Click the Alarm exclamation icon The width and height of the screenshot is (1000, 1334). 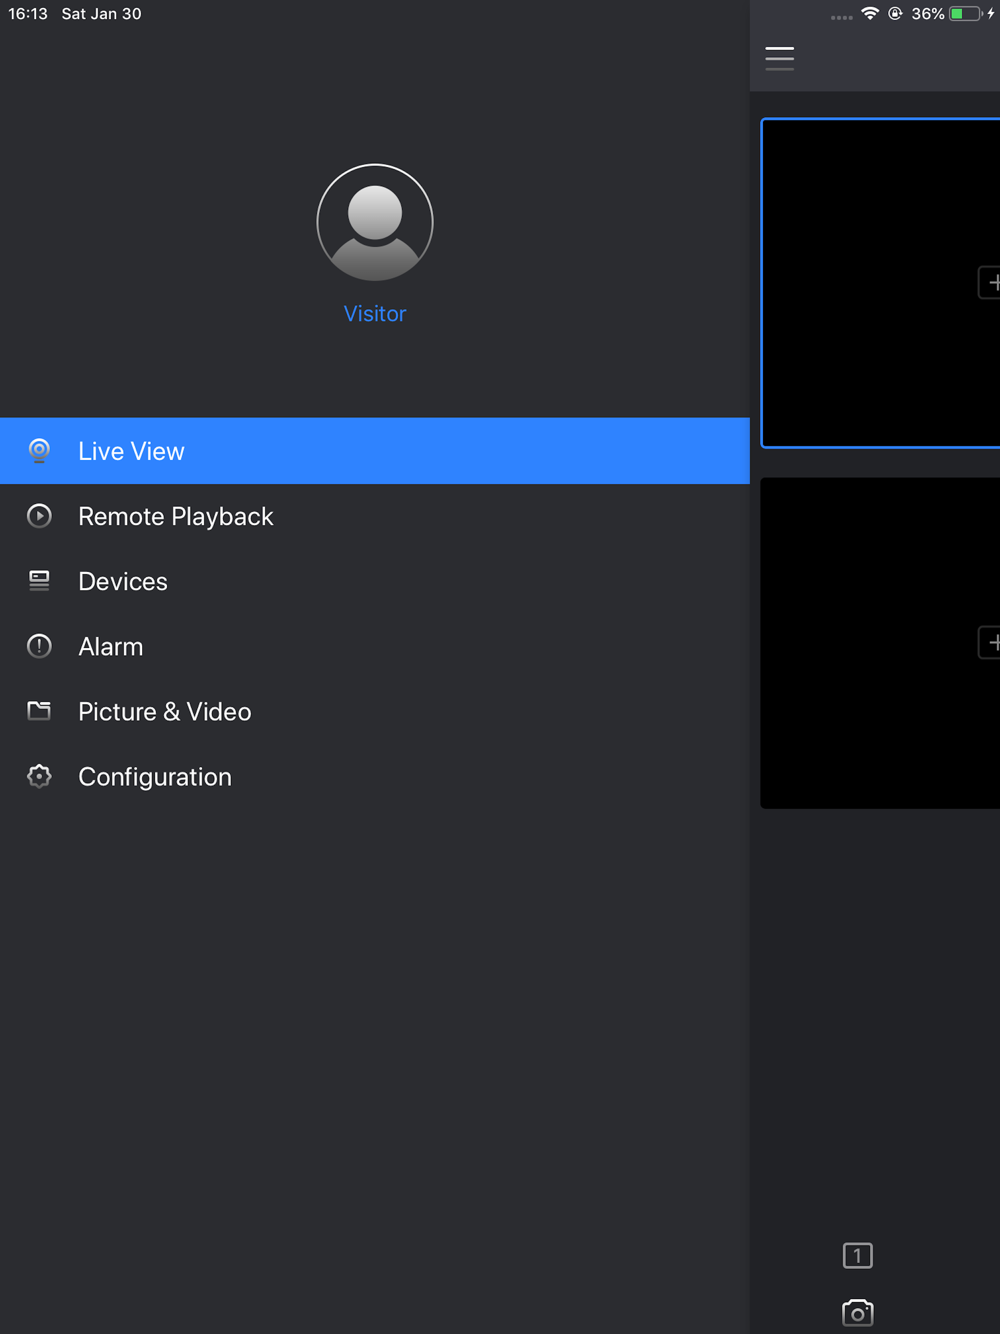point(39,646)
